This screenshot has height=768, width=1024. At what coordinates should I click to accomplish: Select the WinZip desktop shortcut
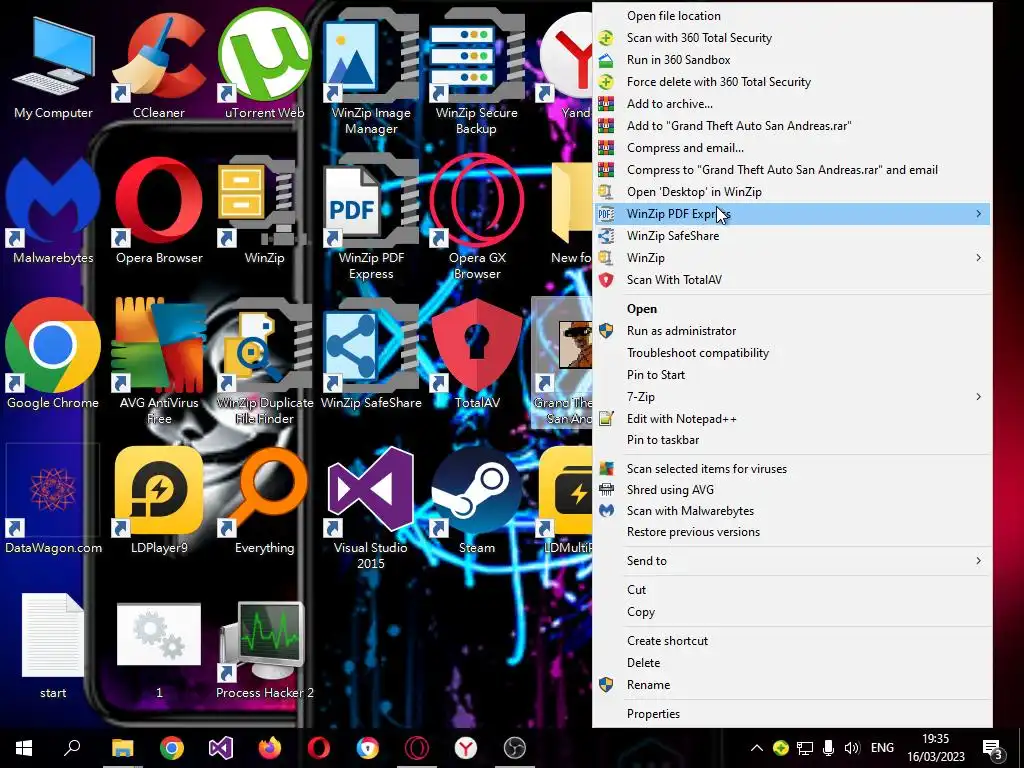264,210
